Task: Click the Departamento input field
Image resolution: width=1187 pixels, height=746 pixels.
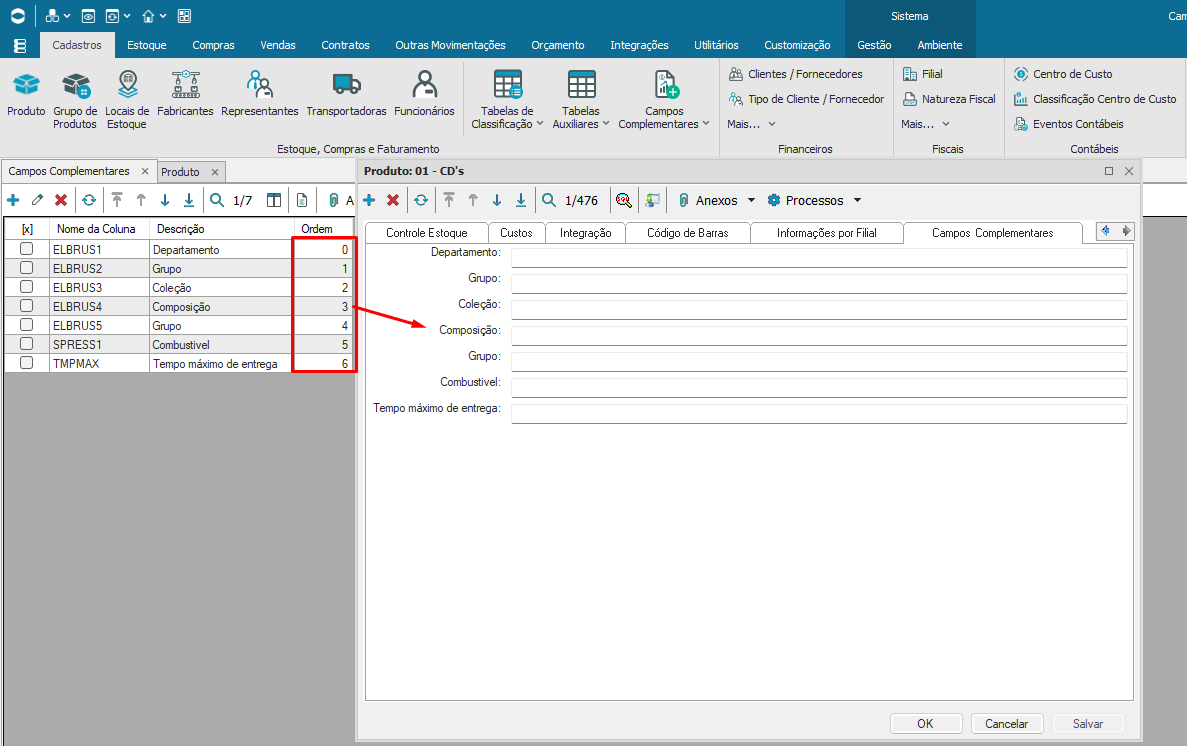Action: [819, 258]
